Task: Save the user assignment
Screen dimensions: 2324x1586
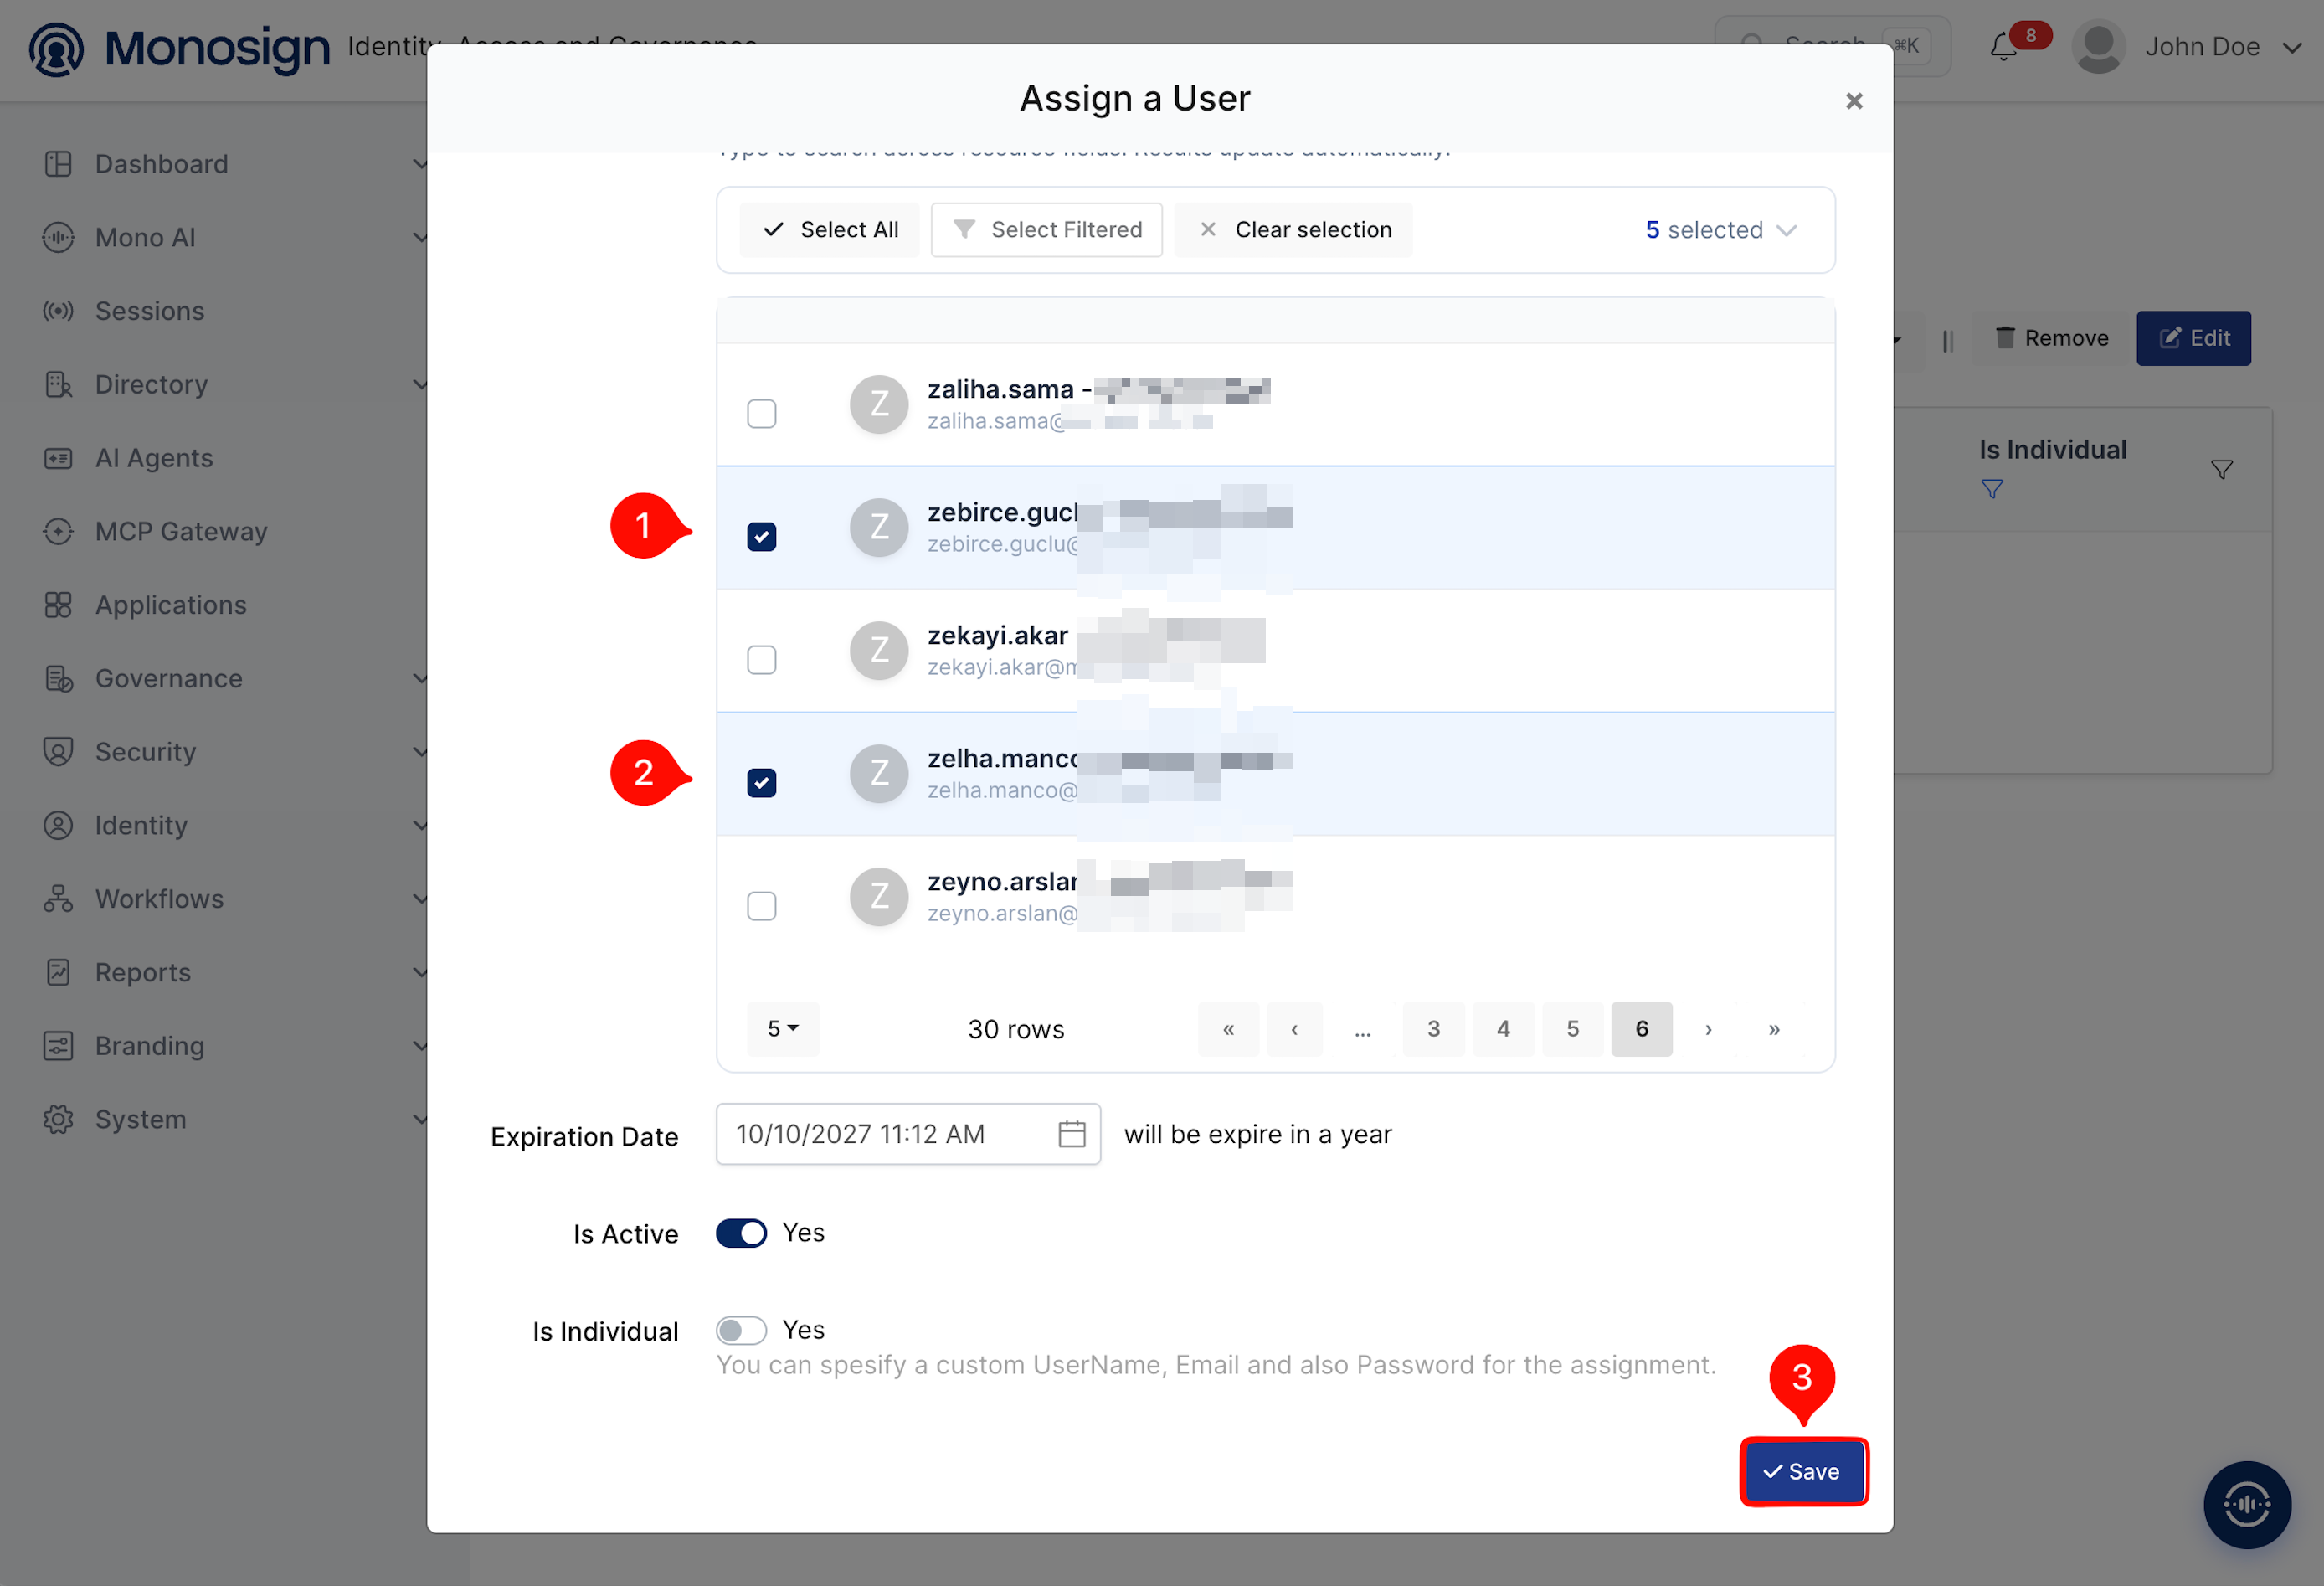Action: pos(1803,1471)
